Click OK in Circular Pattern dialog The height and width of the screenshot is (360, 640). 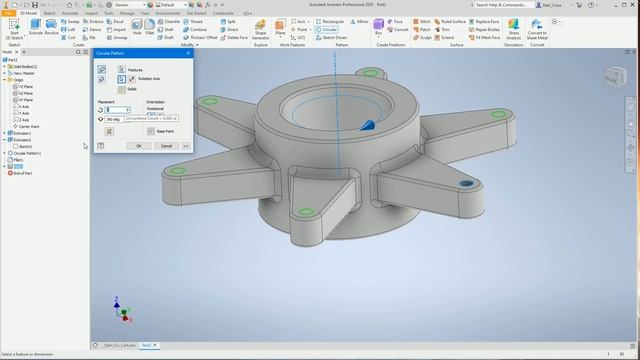click(x=139, y=146)
